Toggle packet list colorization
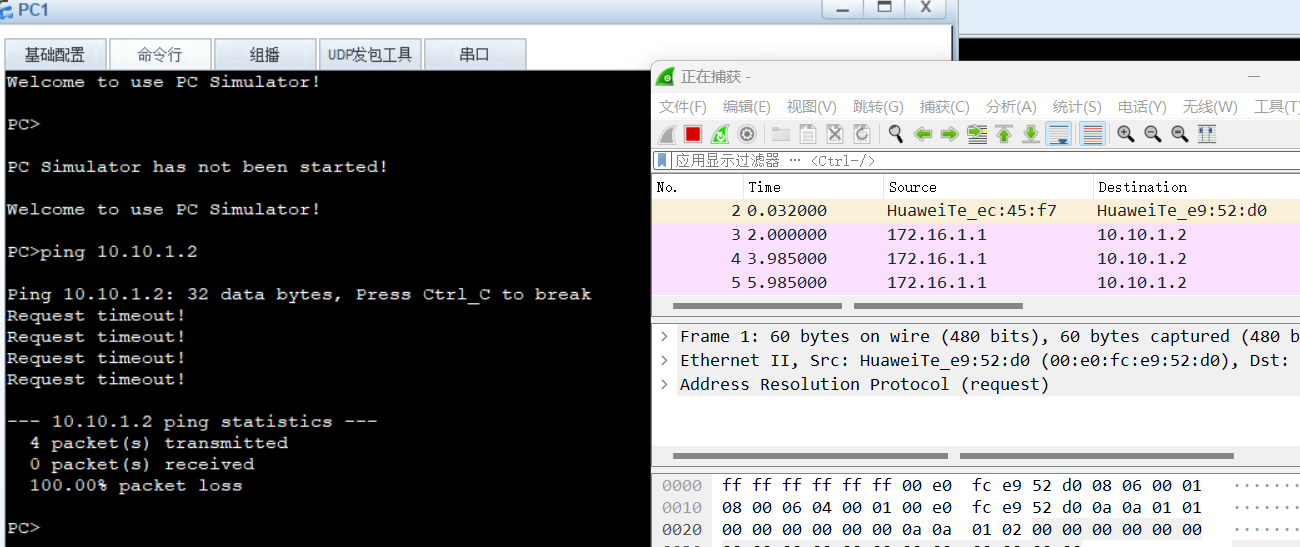Image resolution: width=1300 pixels, height=547 pixels. (1093, 134)
